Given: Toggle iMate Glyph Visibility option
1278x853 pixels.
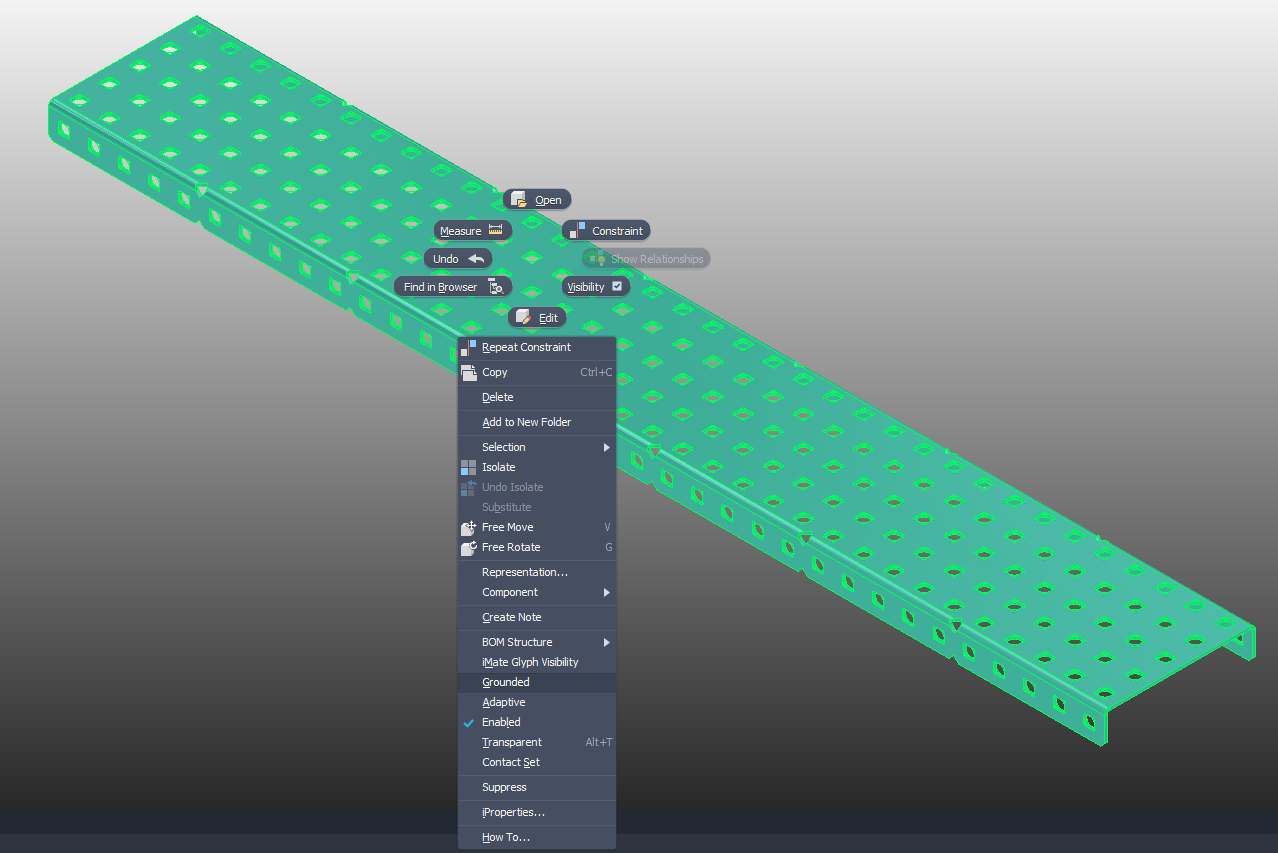Looking at the screenshot, I should 537,662.
